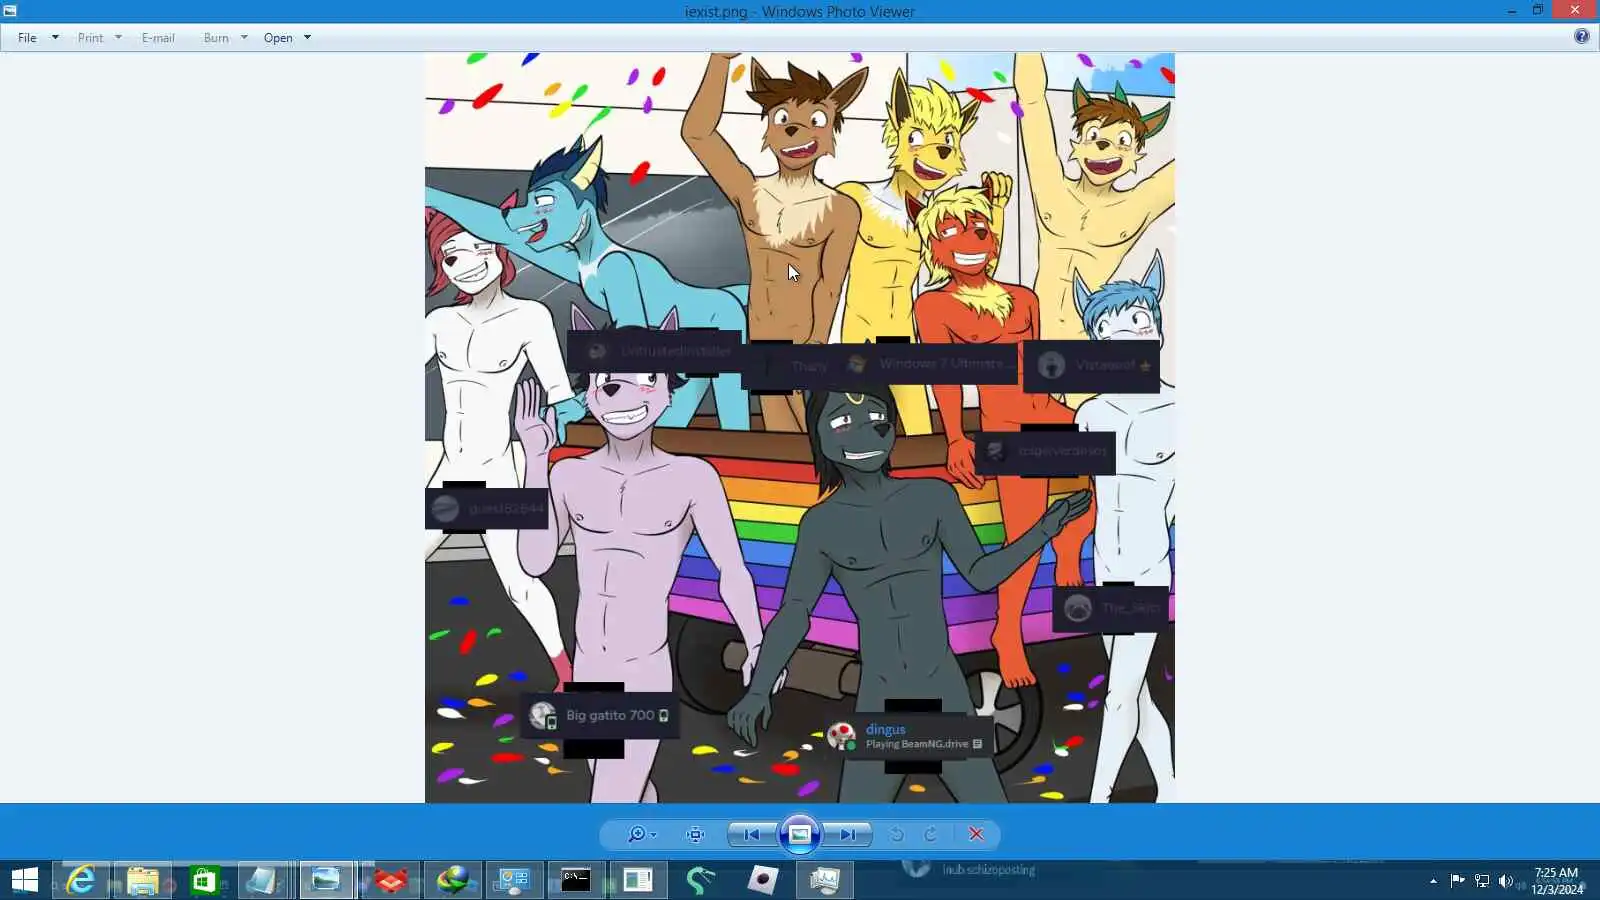Rotate the image counterclockwise
Image resolution: width=1600 pixels, height=900 pixels.
tap(897, 834)
